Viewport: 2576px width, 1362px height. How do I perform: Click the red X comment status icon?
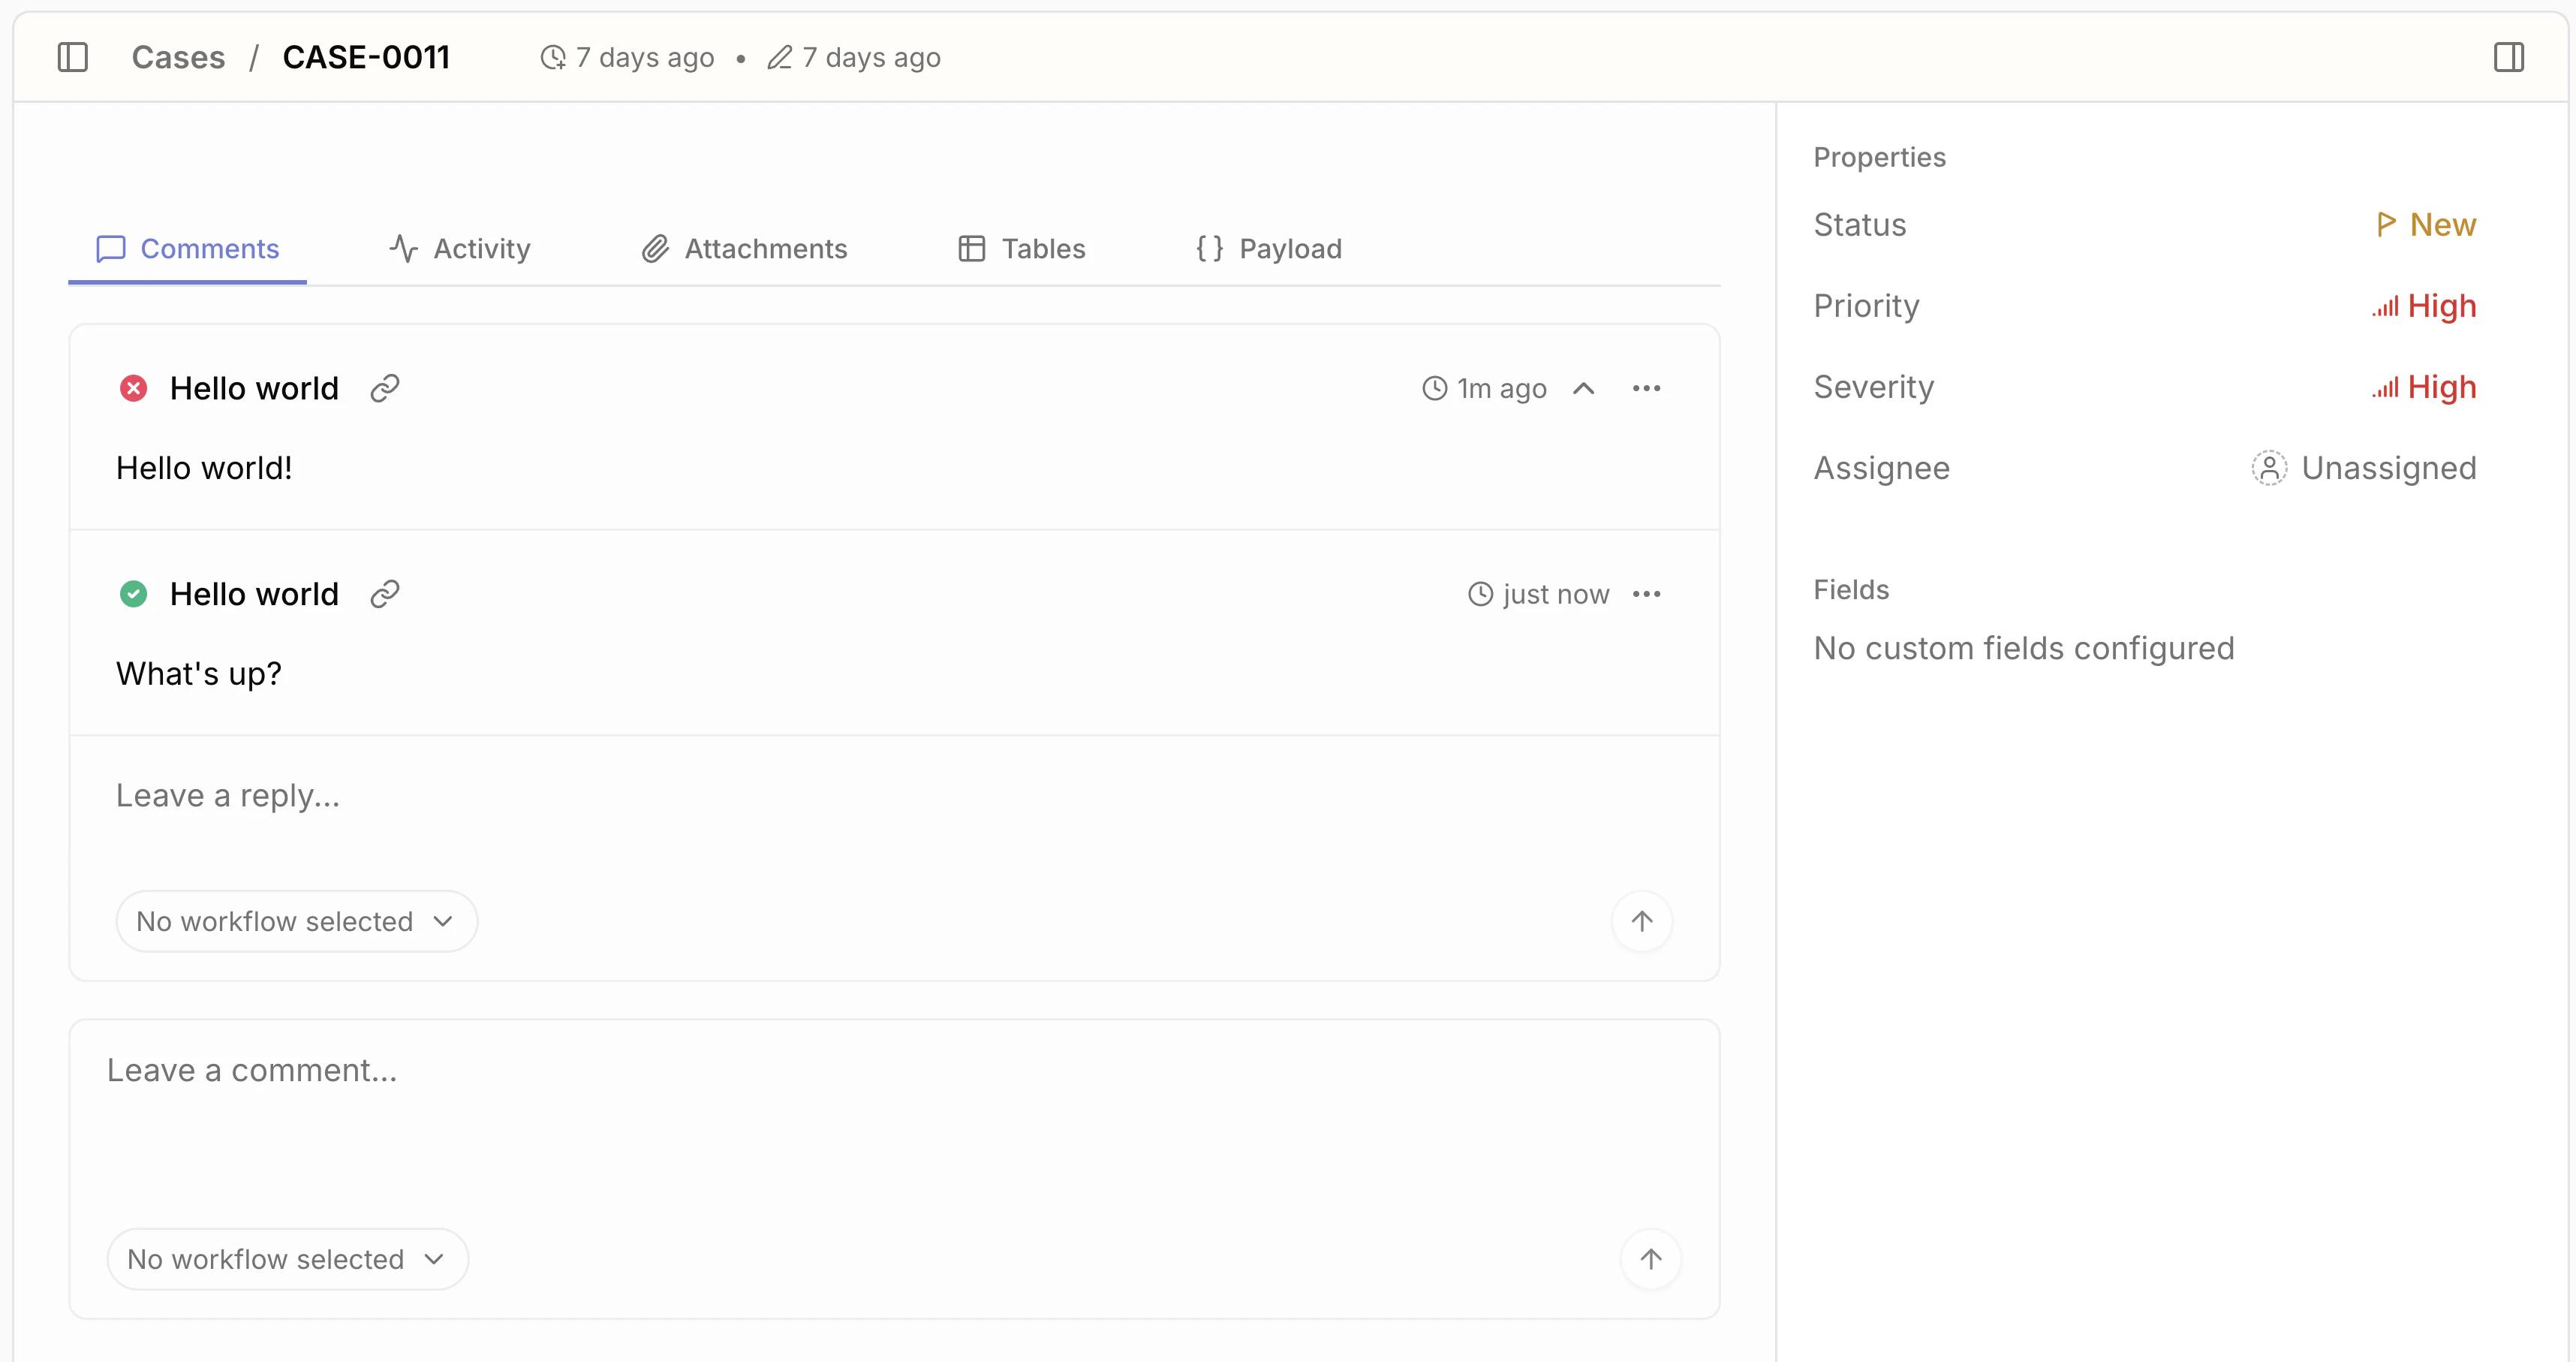pyautogui.click(x=133, y=388)
